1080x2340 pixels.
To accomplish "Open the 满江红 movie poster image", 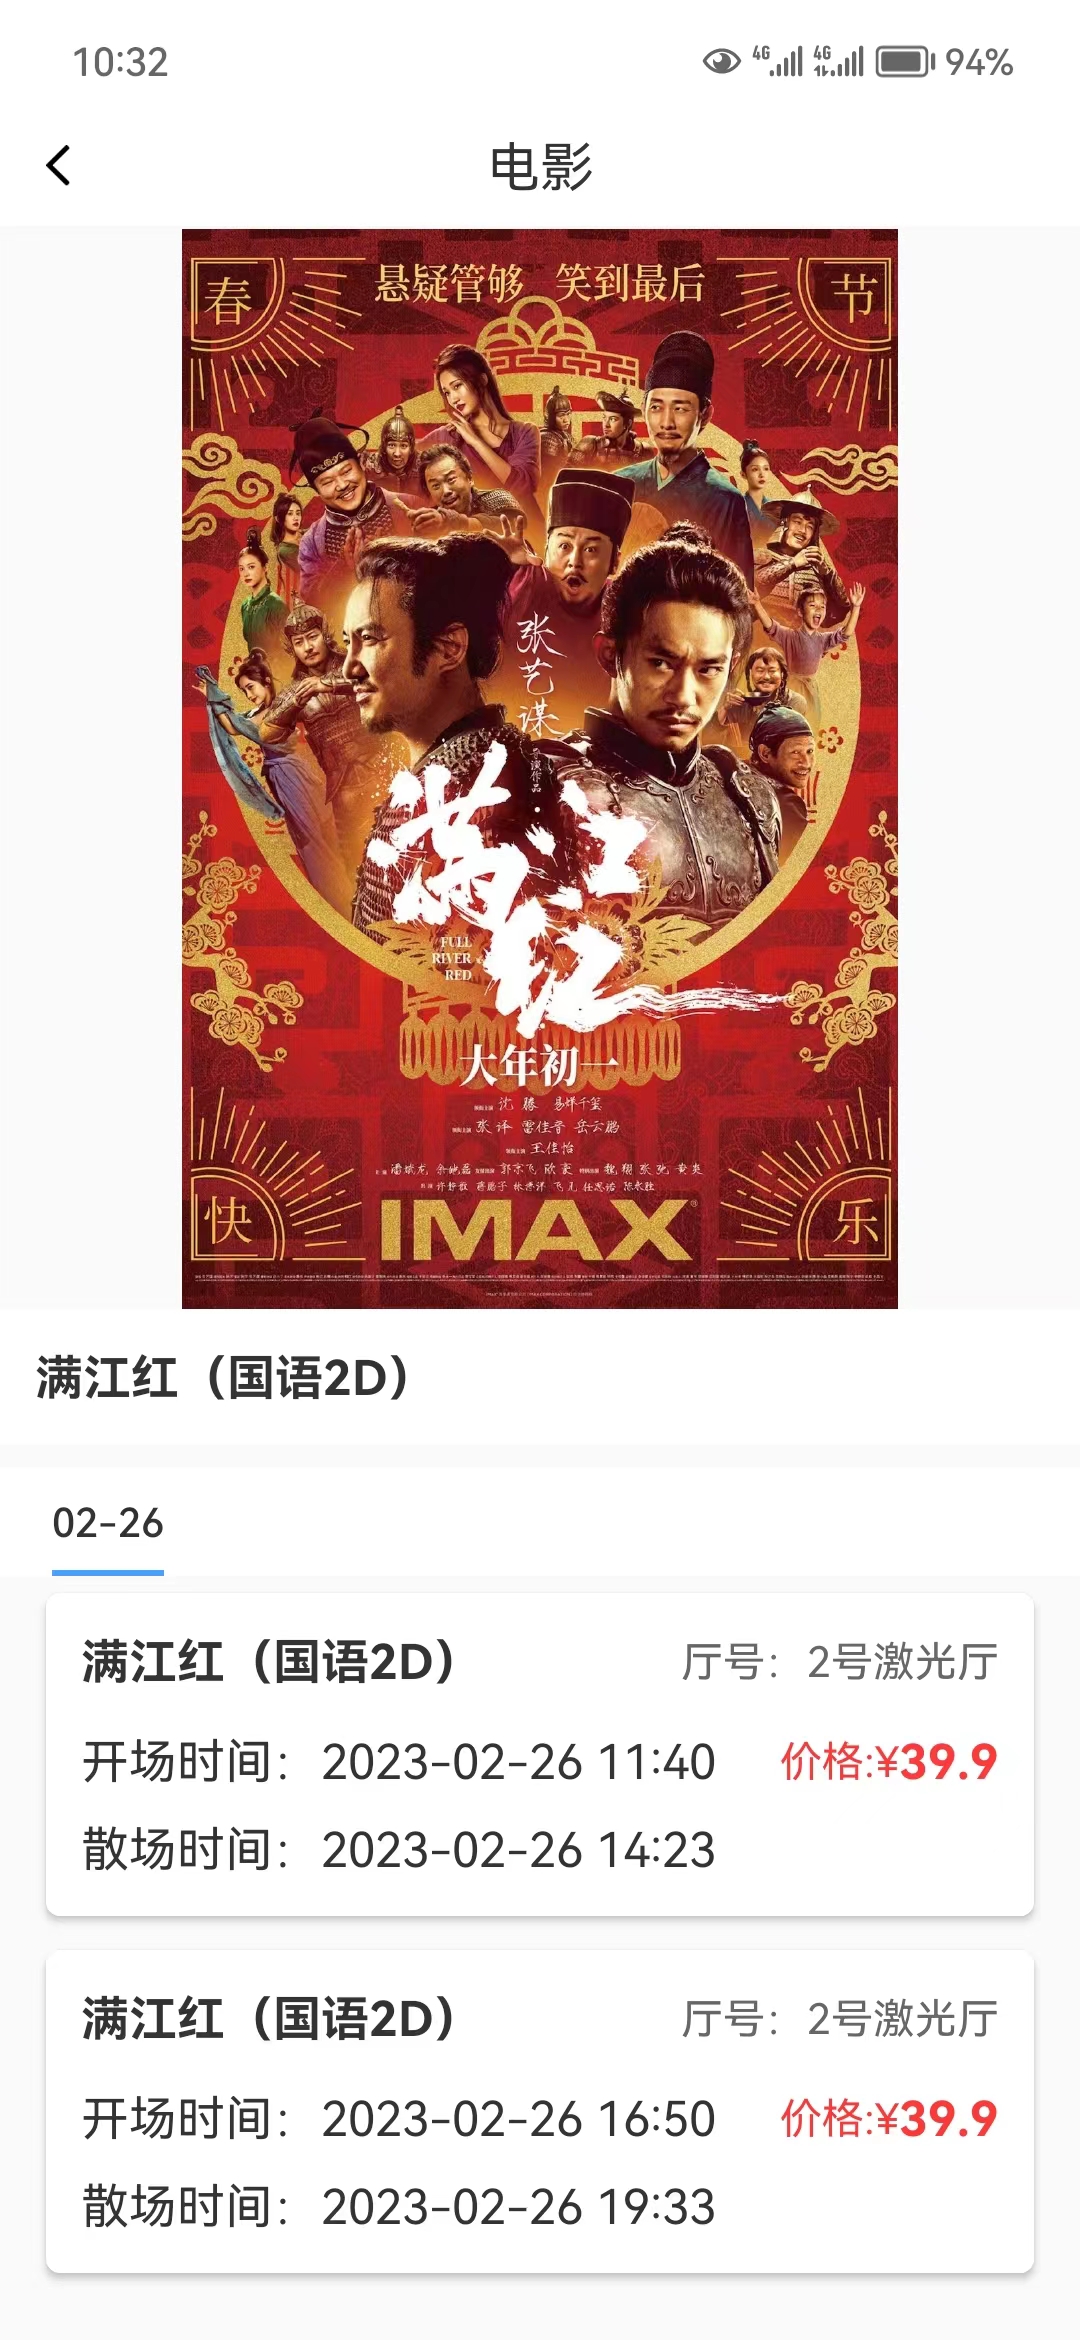I will (540, 768).
